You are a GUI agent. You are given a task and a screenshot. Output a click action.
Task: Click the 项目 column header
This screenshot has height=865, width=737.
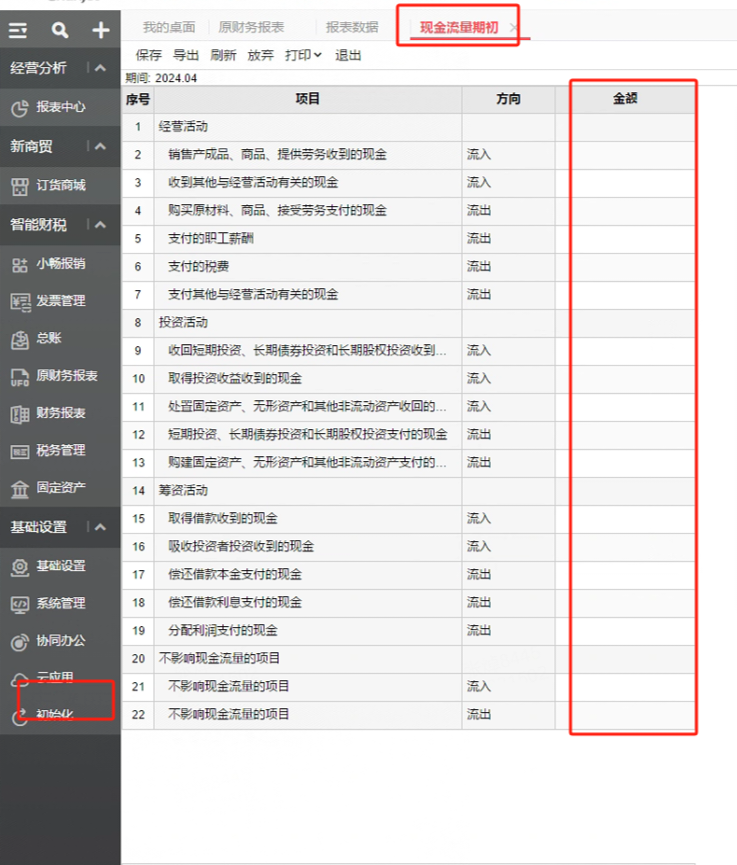pos(308,99)
